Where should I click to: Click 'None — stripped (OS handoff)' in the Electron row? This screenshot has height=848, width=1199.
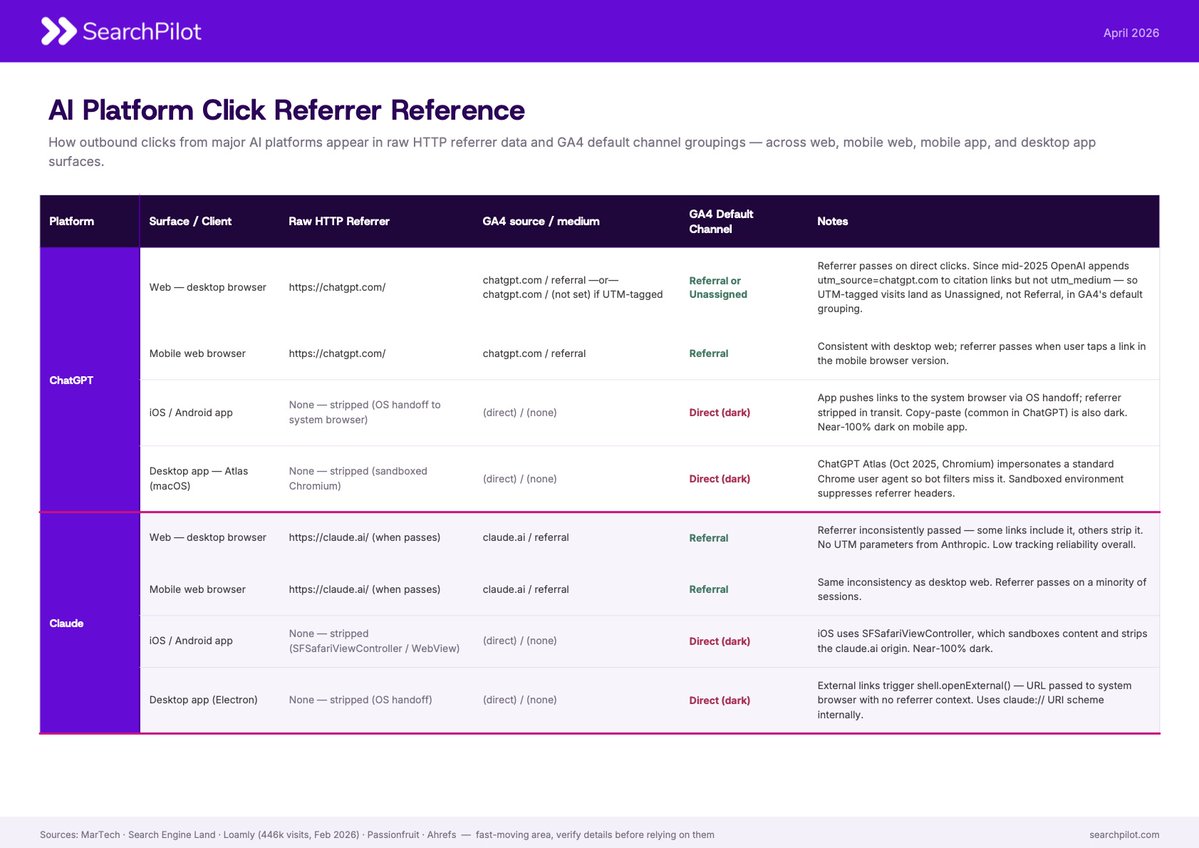click(x=360, y=700)
